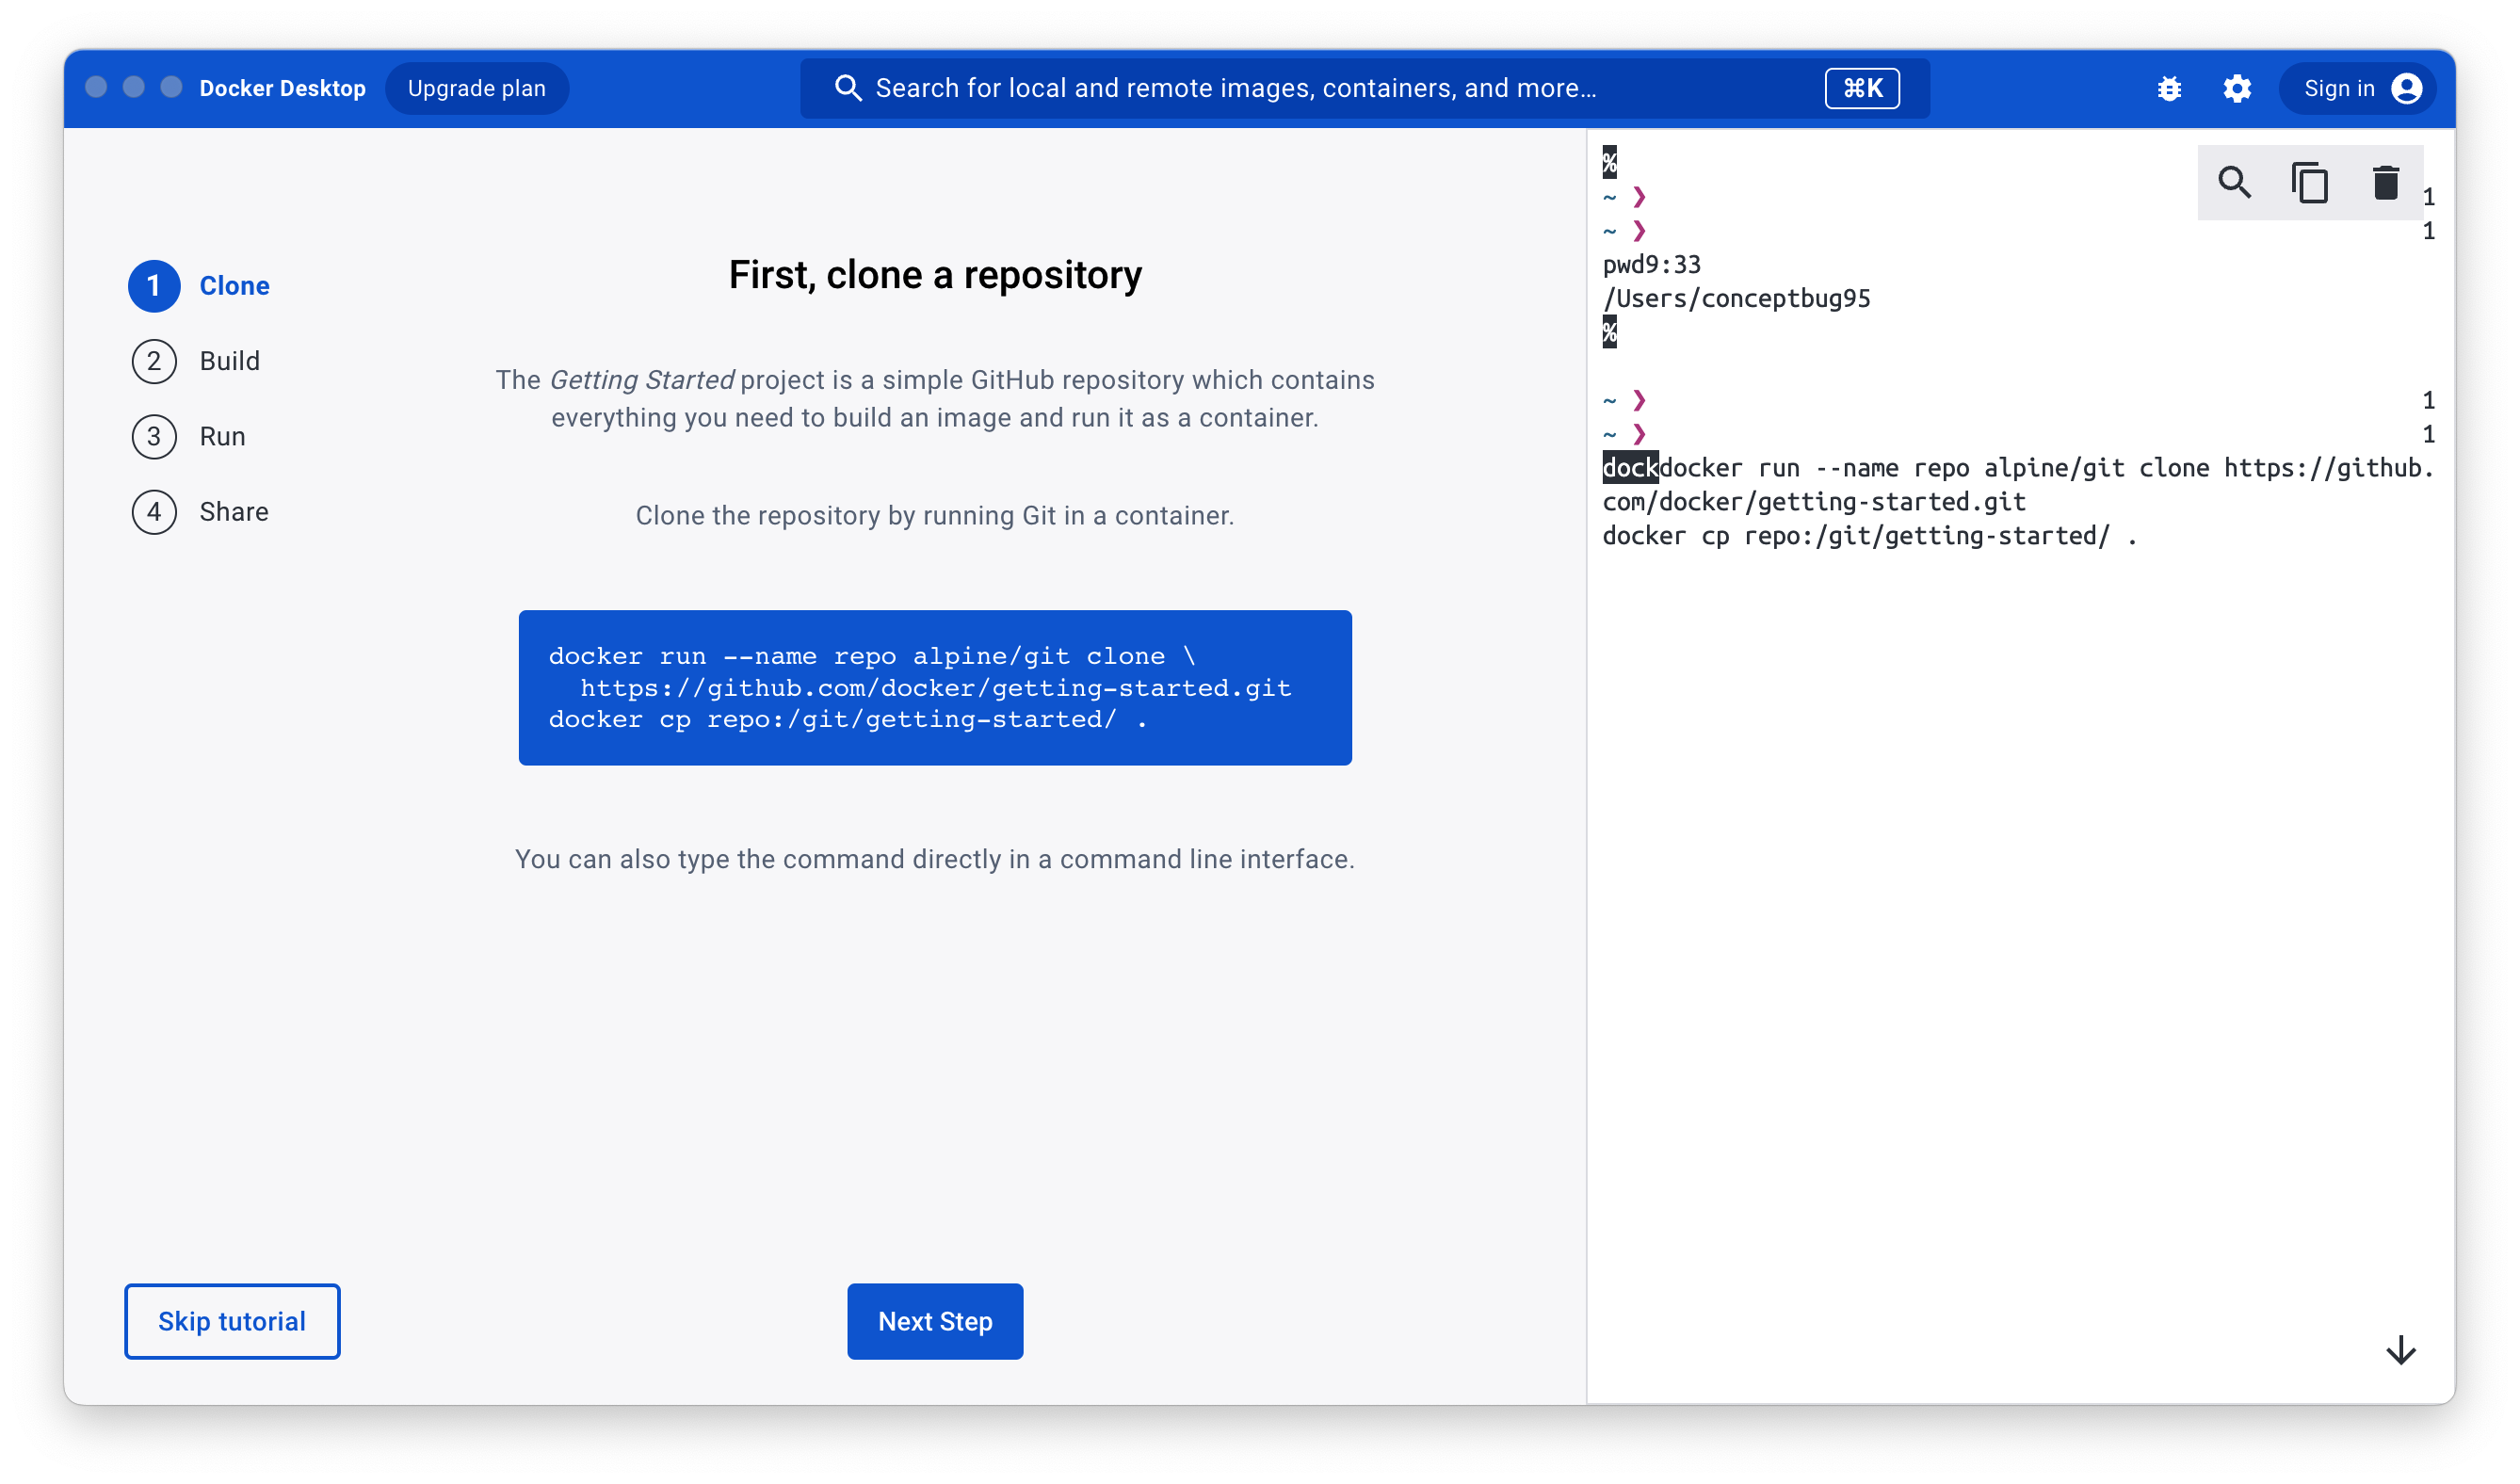Click Sign in button

coord(2339,89)
